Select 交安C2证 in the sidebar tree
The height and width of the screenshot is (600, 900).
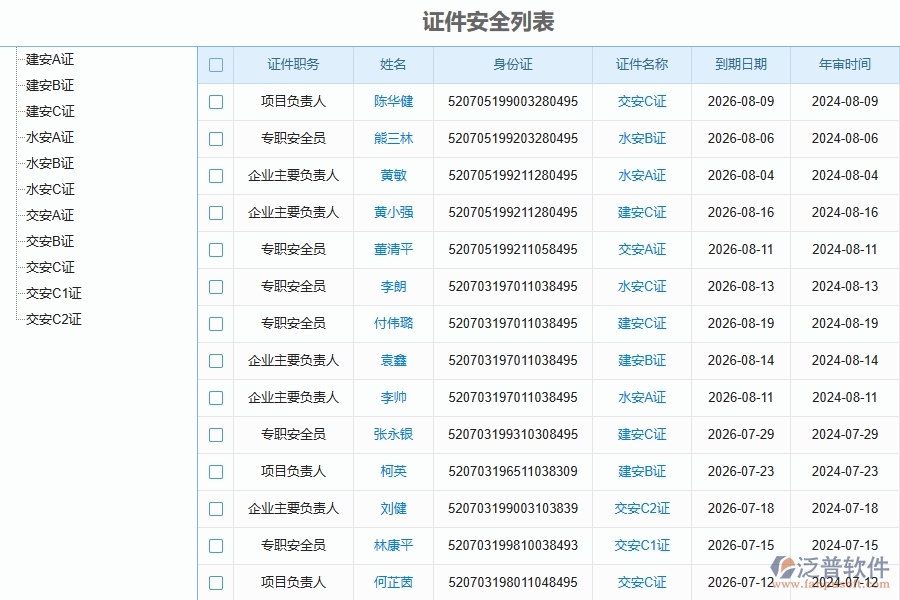click(x=51, y=319)
